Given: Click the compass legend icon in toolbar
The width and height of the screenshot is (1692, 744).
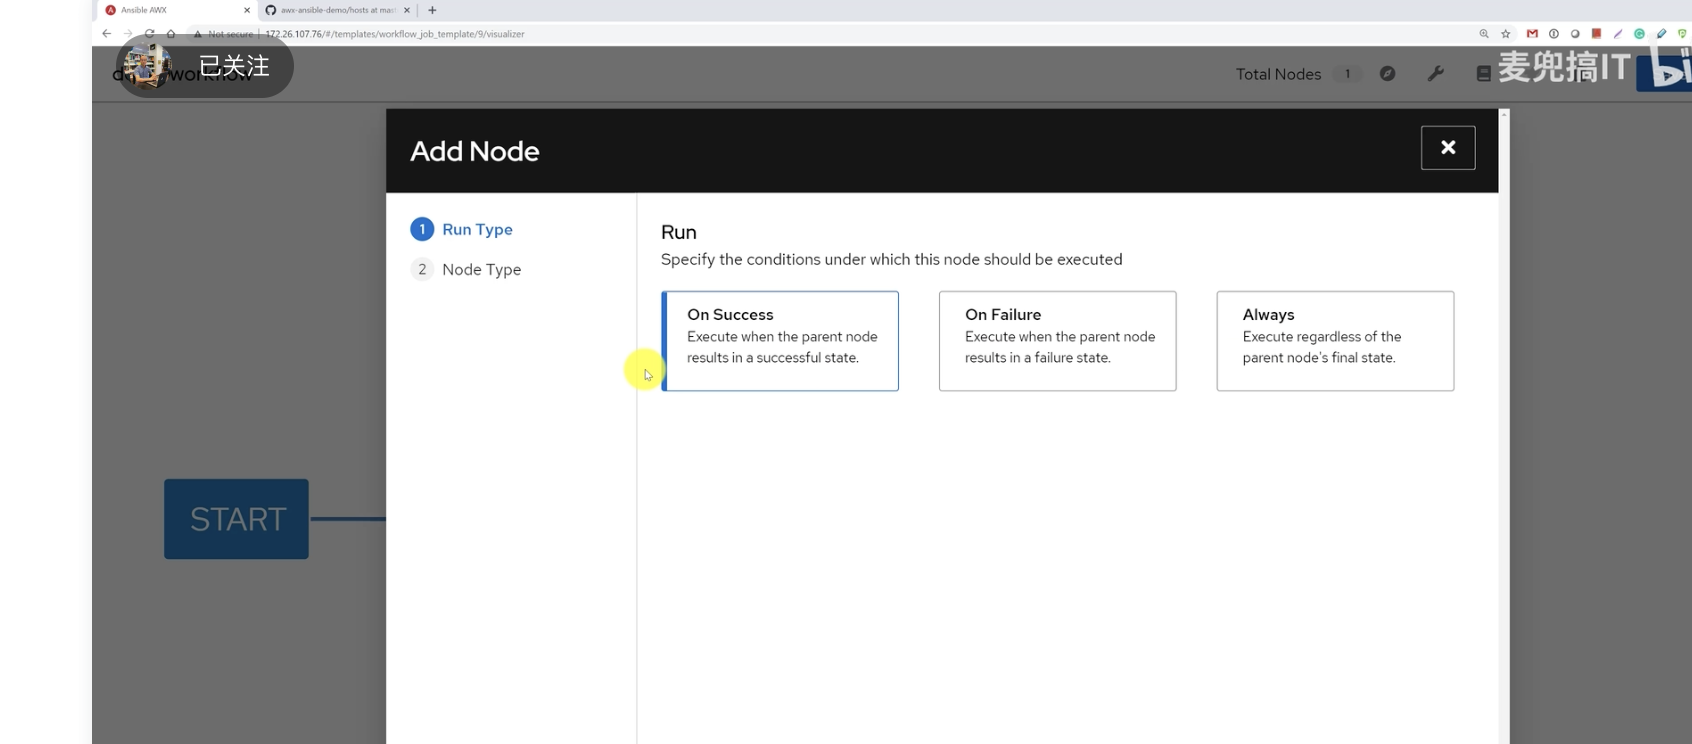Looking at the screenshot, I should (x=1387, y=74).
